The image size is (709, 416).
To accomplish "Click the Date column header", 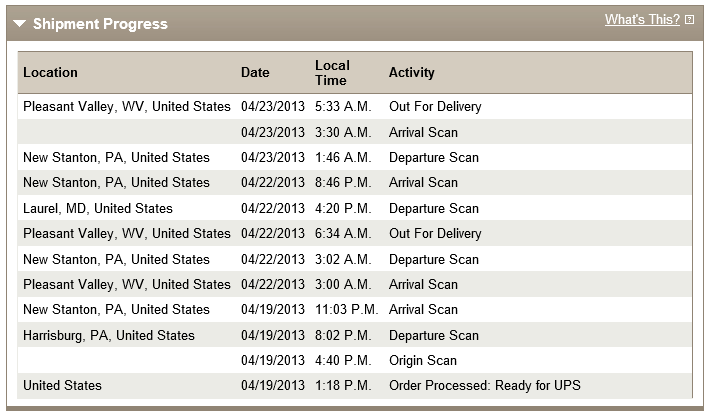I will point(255,72).
